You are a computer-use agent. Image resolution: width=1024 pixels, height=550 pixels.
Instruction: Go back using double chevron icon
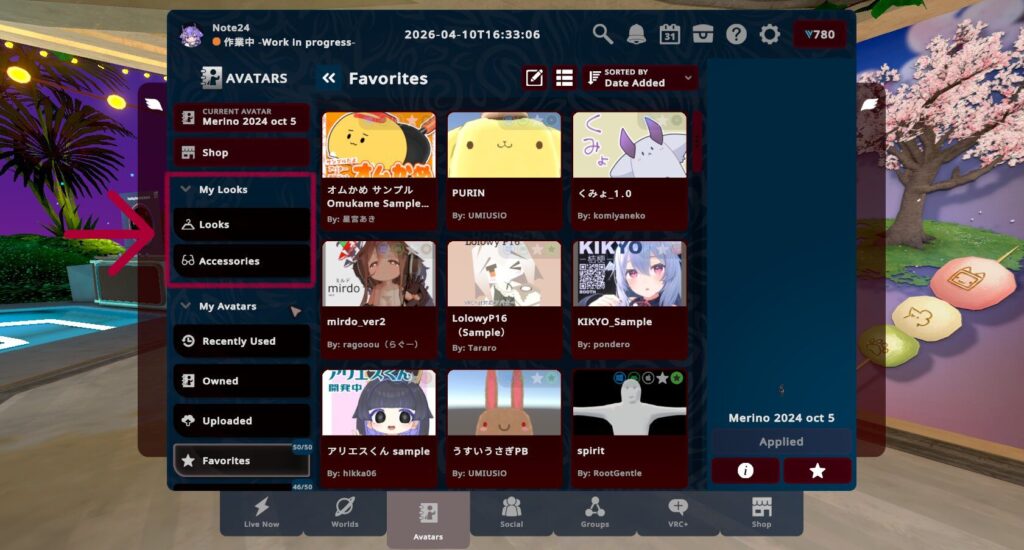pyautogui.click(x=327, y=78)
